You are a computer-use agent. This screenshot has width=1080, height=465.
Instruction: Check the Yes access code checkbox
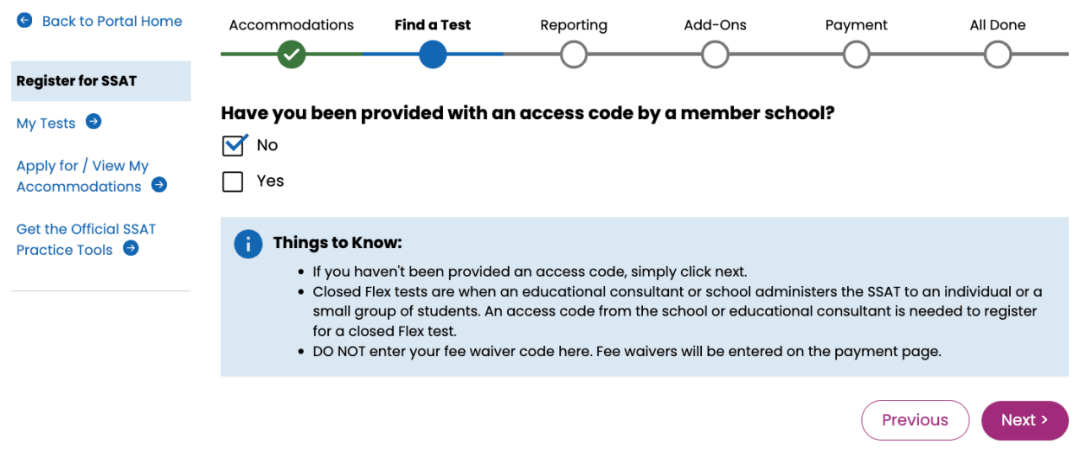[233, 182]
